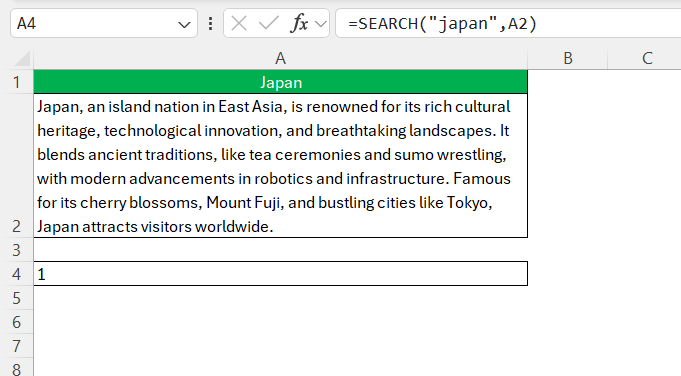
Task: Select column C header
Action: point(647,58)
